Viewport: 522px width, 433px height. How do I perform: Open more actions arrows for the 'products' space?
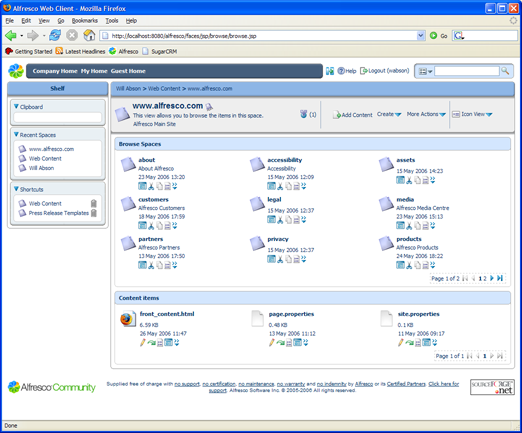[x=433, y=265]
